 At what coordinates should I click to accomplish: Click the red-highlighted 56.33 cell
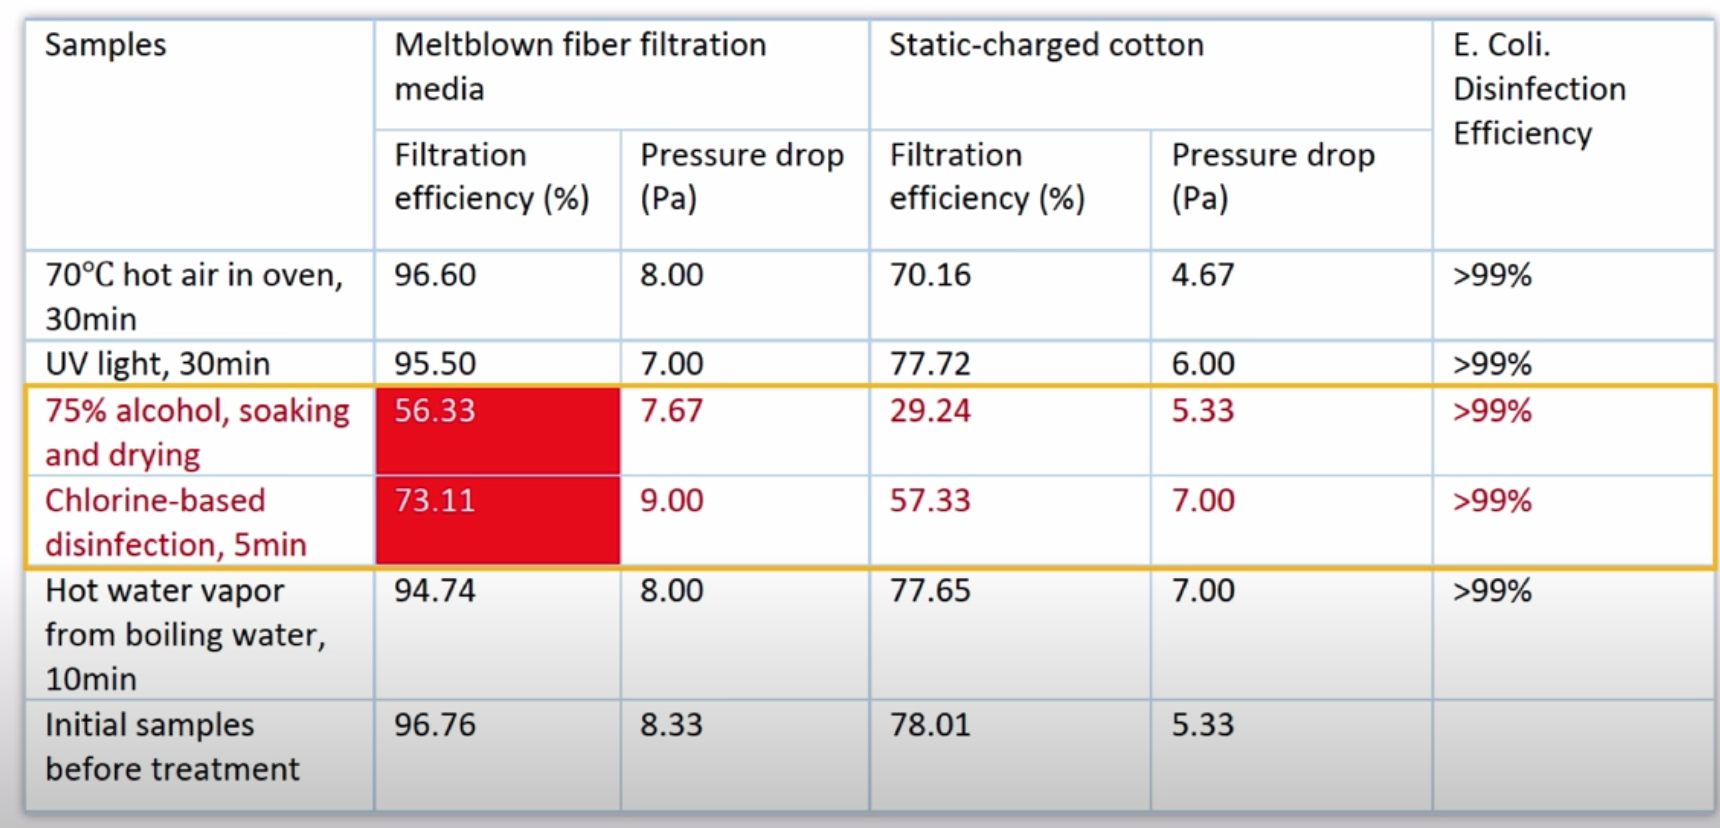click(497, 430)
